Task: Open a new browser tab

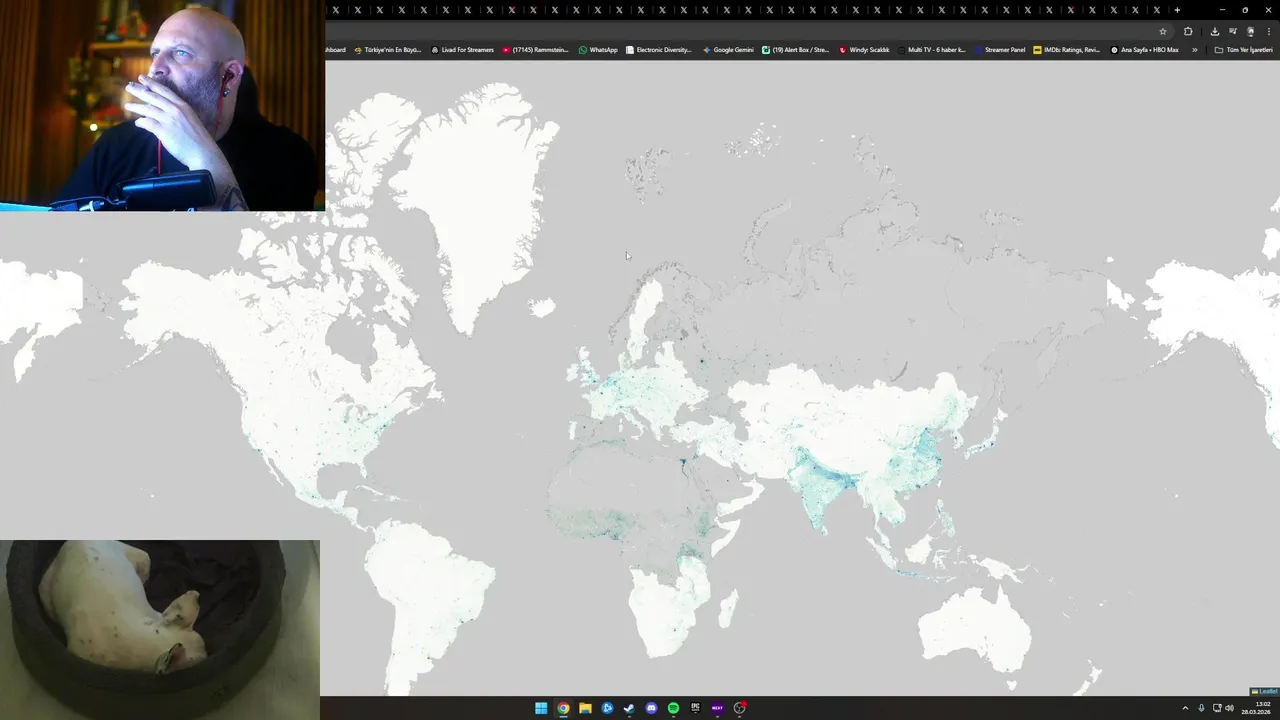Action: 1177,10
